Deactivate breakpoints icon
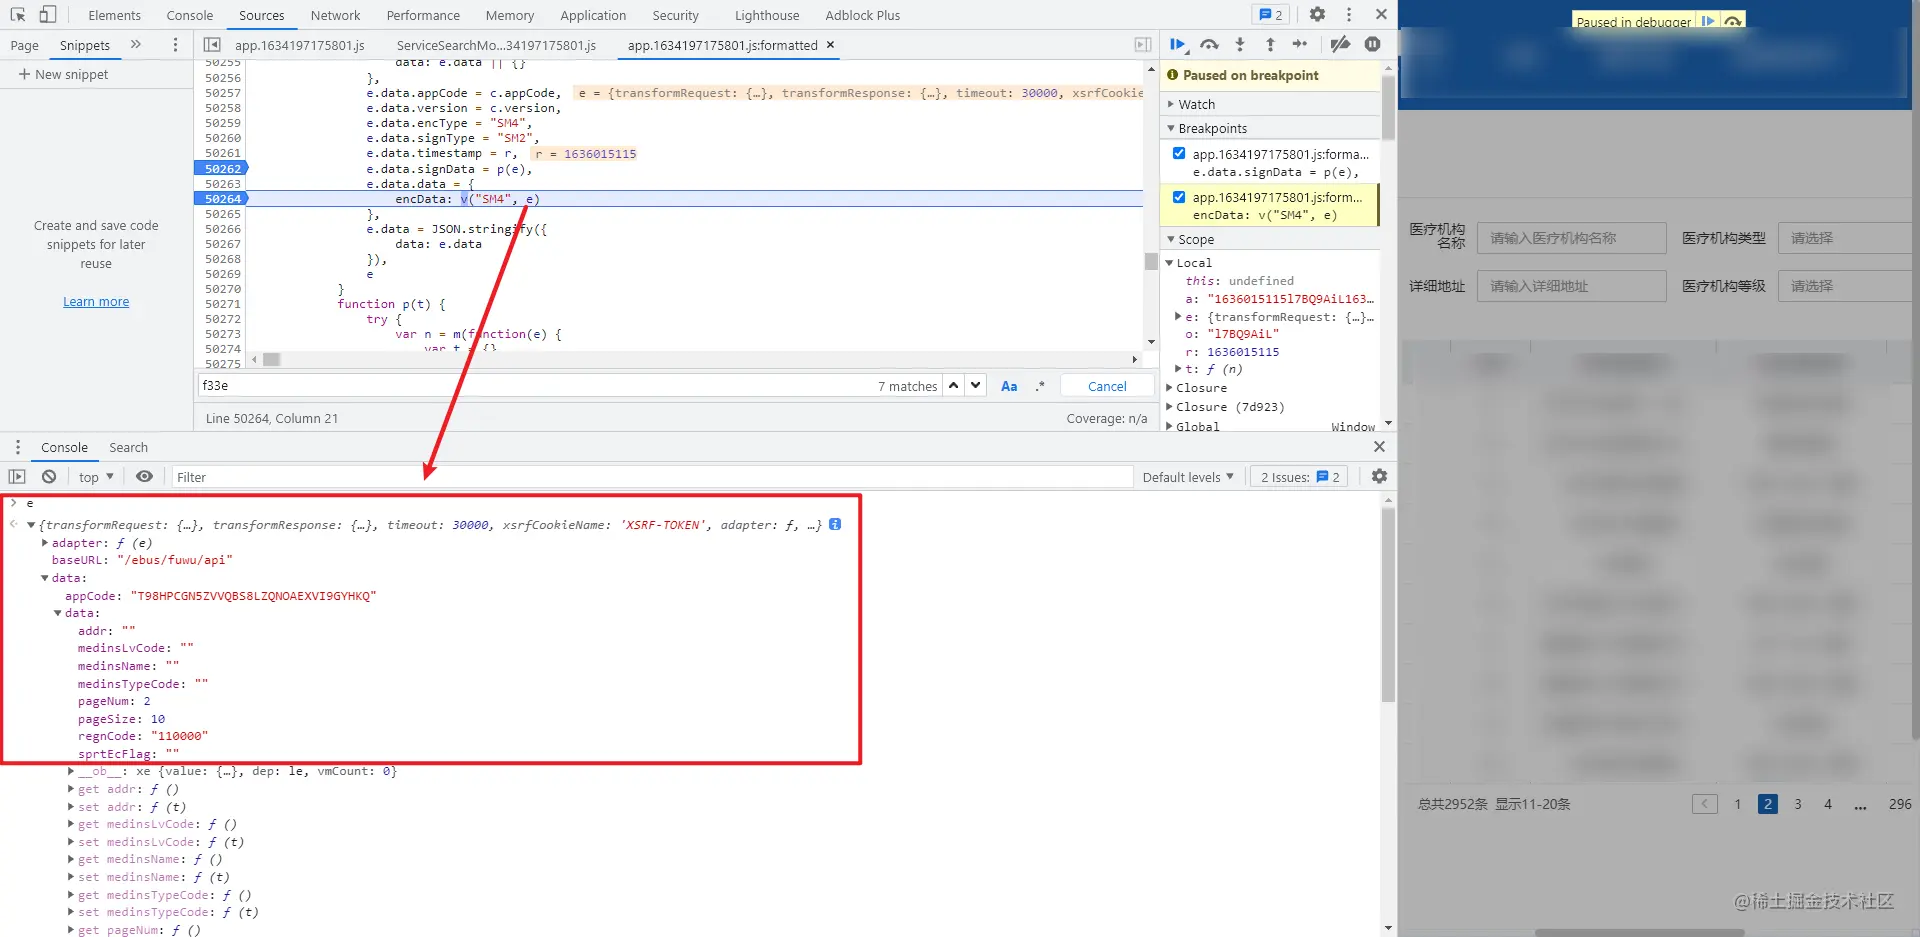1920x937 pixels. [1341, 44]
